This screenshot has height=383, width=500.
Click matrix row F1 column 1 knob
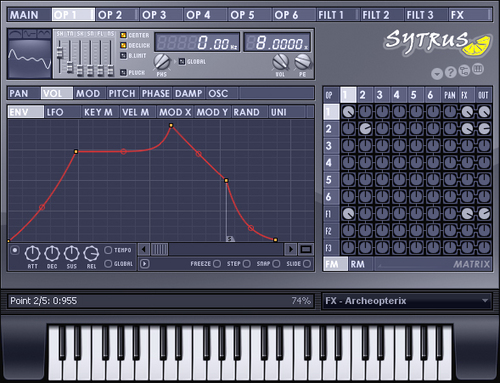coord(348,213)
